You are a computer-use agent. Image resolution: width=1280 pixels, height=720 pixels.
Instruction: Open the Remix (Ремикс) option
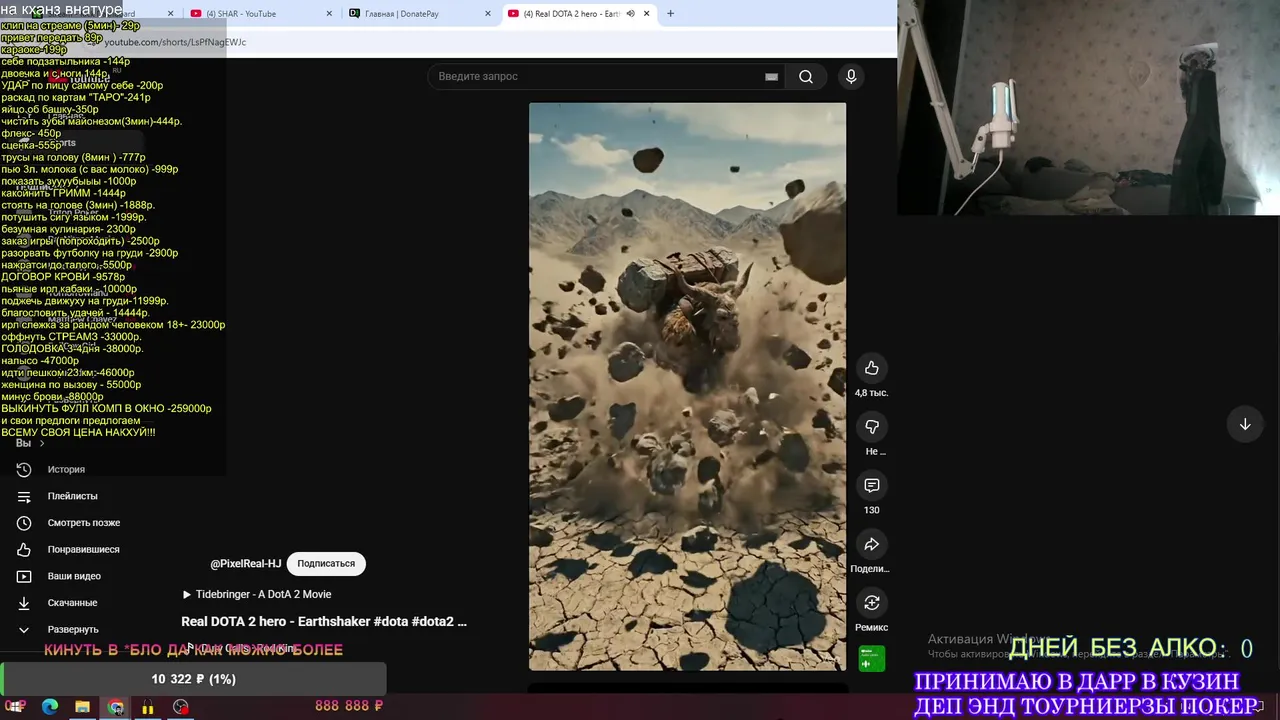click(872, 603)
